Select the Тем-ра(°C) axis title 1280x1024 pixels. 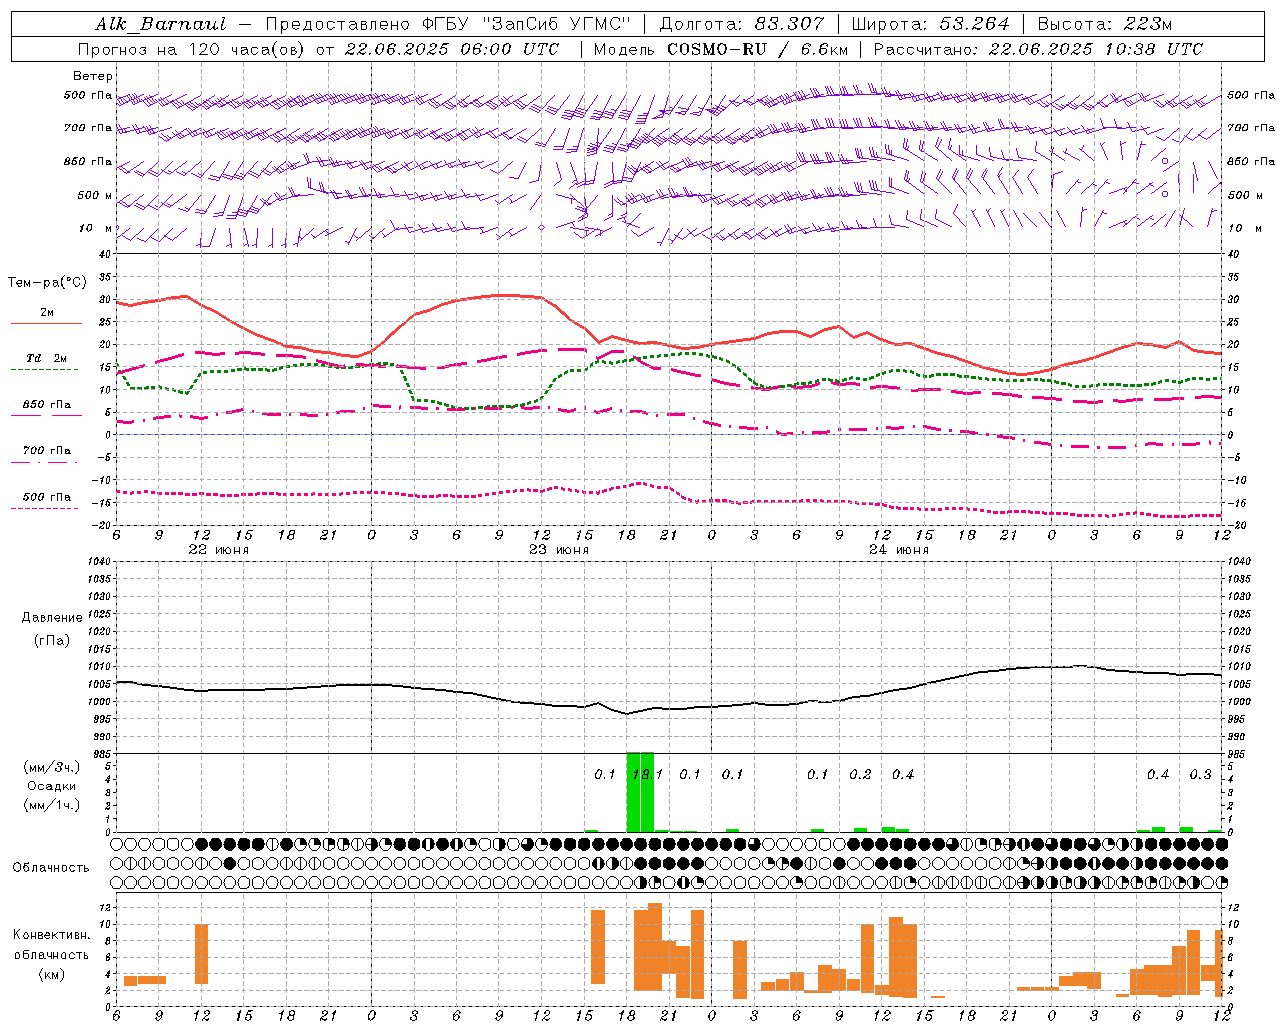(x=47, y=283)
